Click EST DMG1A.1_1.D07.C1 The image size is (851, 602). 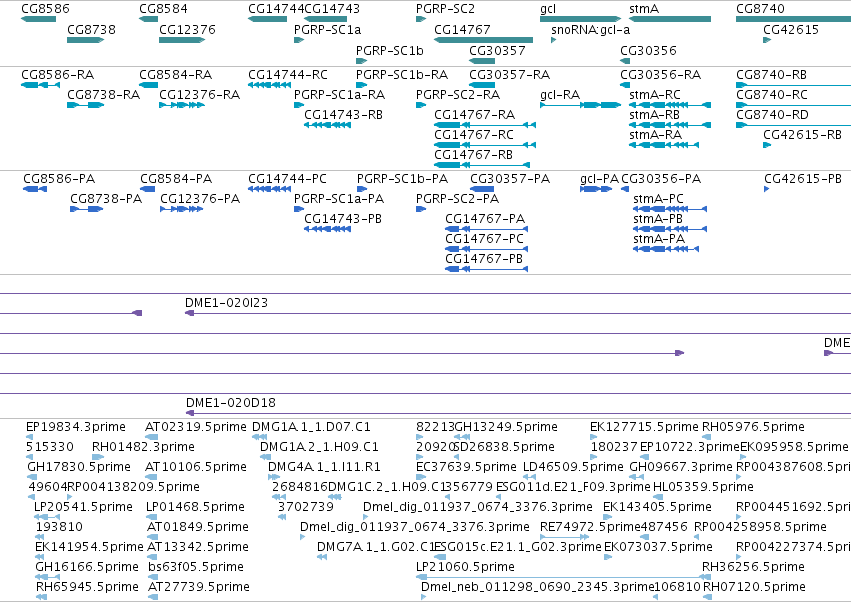pos(259,437)
